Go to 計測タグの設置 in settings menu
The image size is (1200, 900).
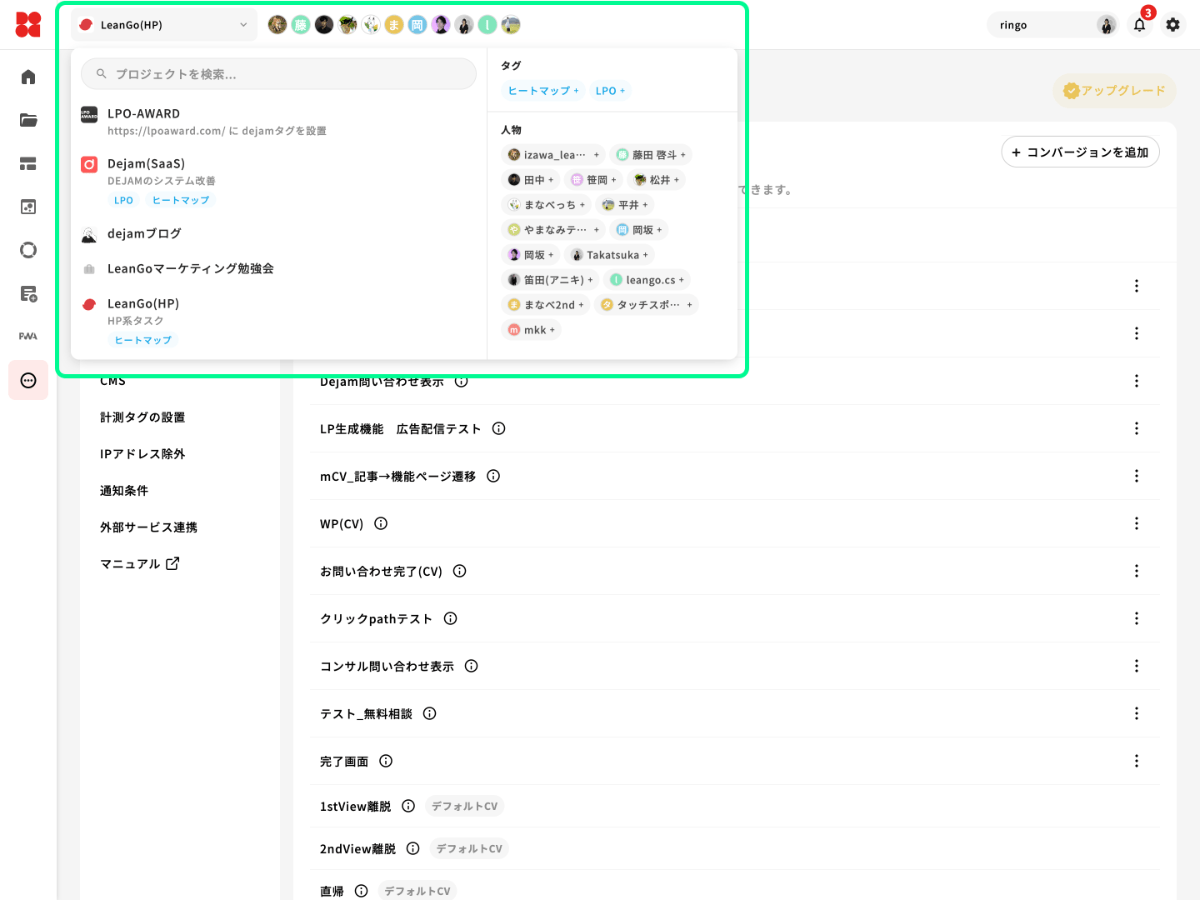click(142, 417)
